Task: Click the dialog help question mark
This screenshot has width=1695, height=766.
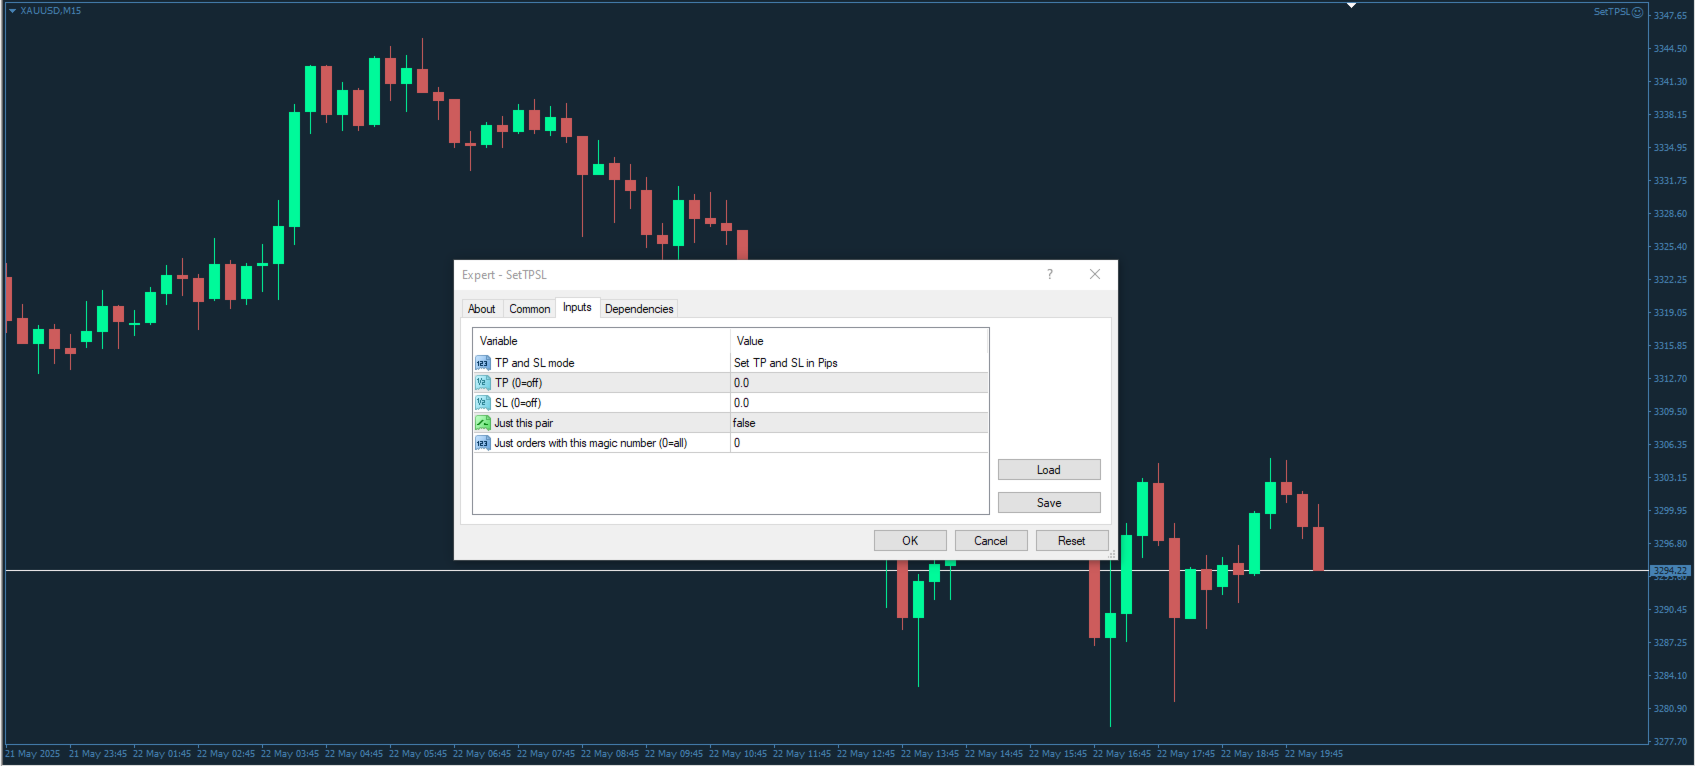Action: coord(1050,274)
